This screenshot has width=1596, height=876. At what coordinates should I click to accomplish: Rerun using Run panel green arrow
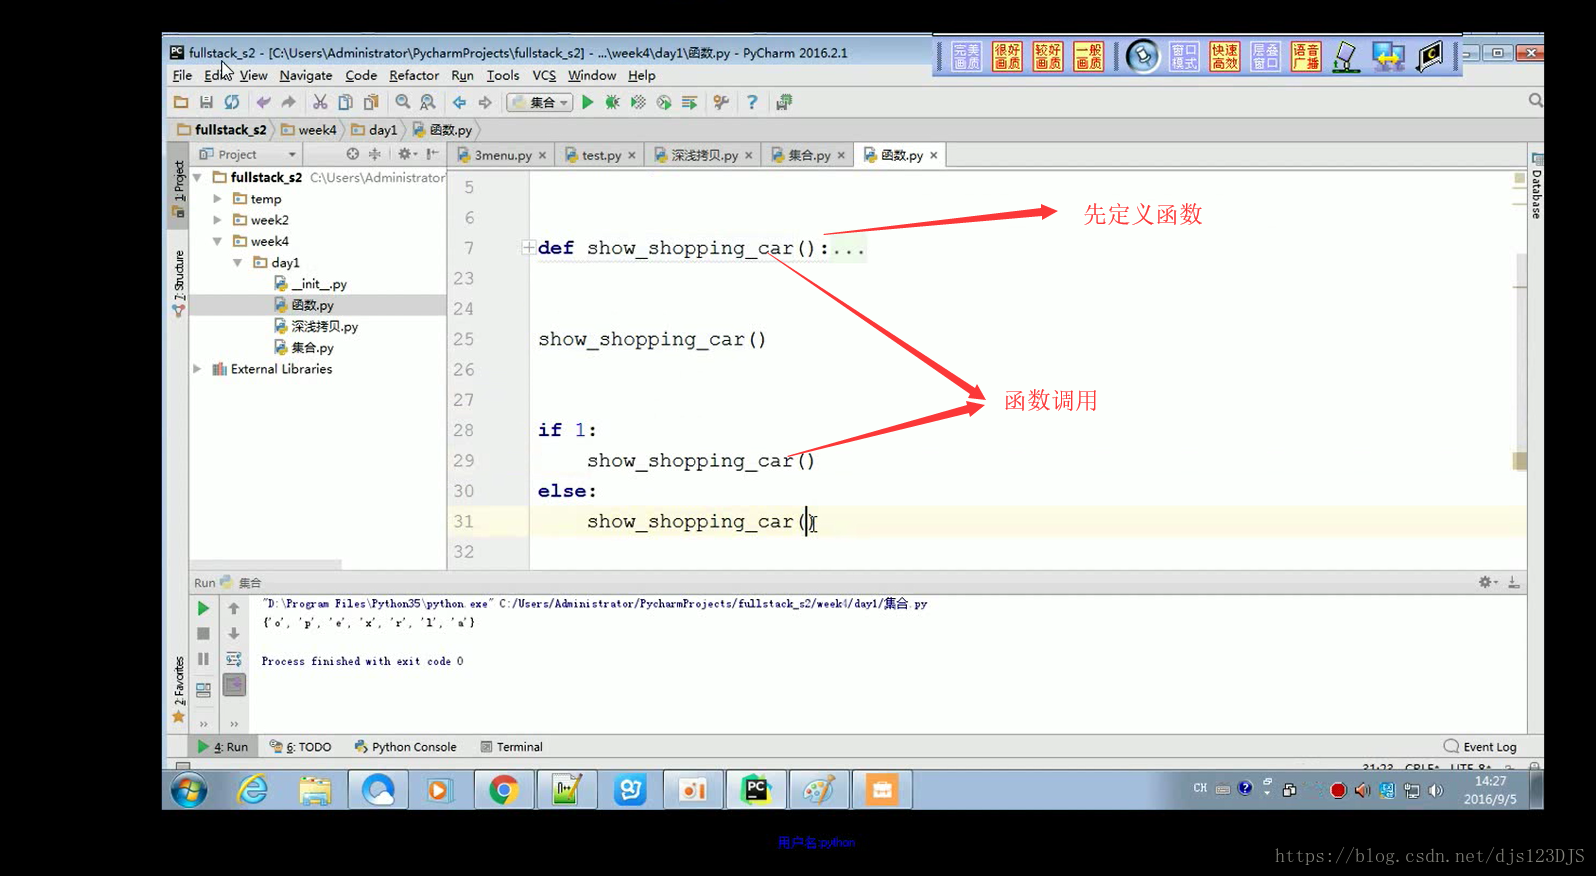(203, 608)
